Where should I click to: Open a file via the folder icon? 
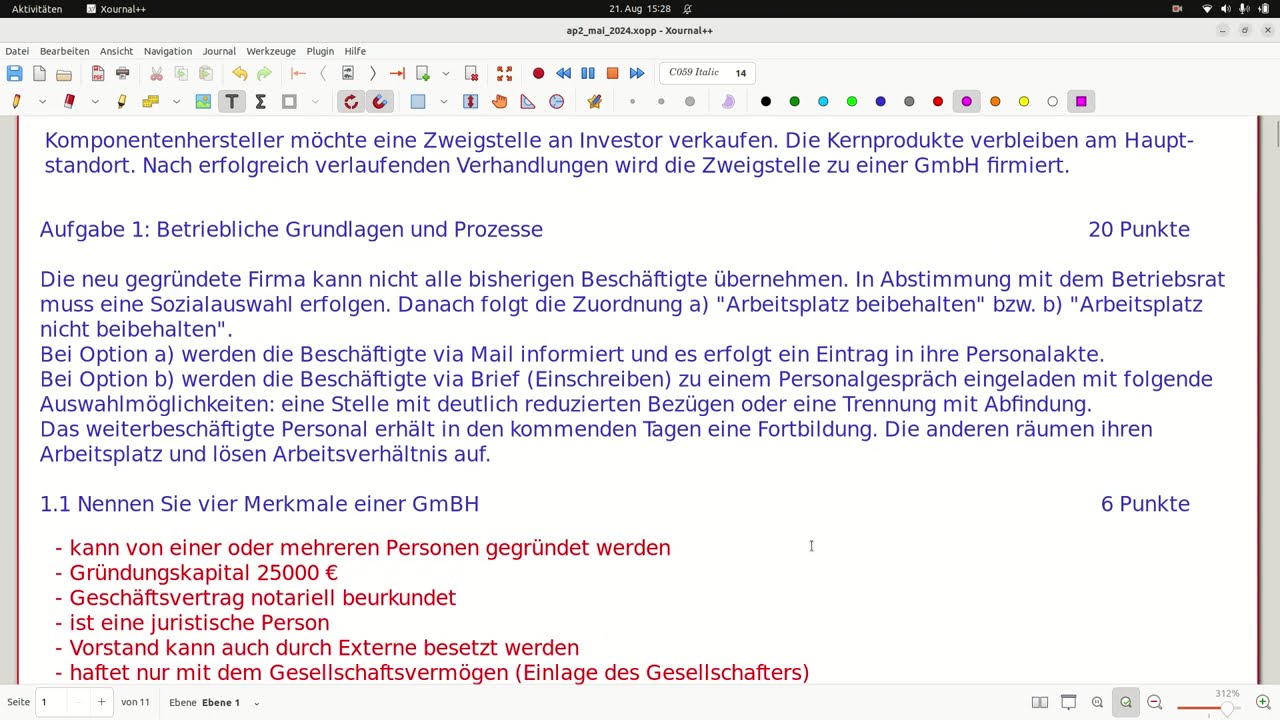click(x=64, y=73)
